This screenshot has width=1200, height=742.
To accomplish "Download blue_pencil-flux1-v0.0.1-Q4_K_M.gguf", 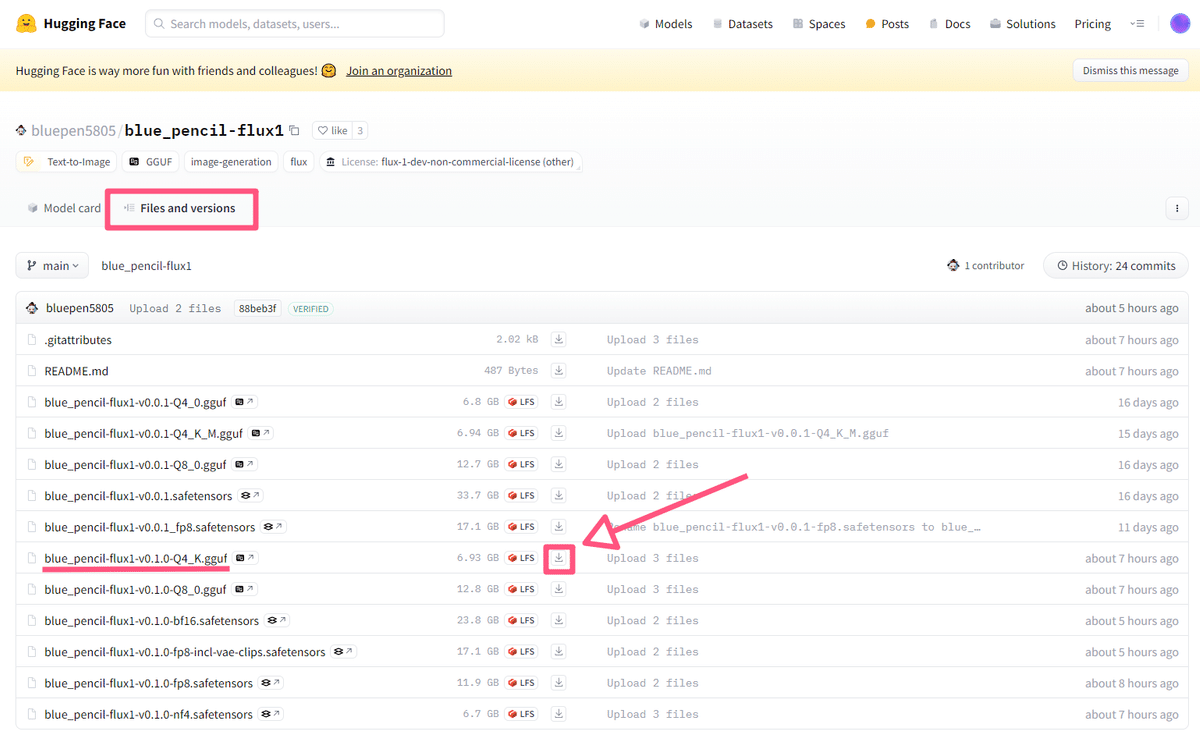I will [559, 433].
